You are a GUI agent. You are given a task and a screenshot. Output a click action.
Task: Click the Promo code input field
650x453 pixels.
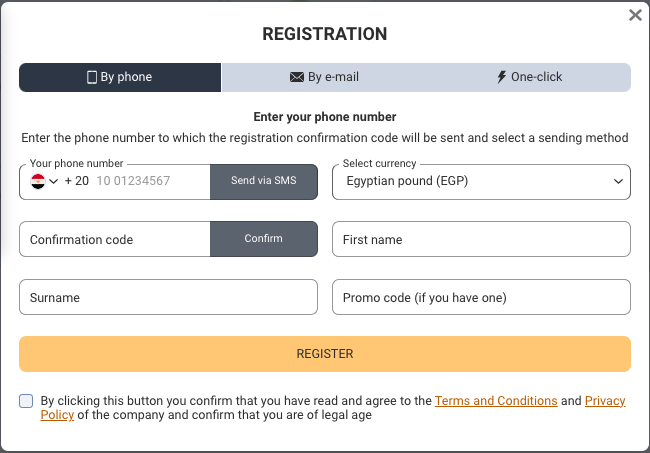pyautogui.click(x=481, y=297)
